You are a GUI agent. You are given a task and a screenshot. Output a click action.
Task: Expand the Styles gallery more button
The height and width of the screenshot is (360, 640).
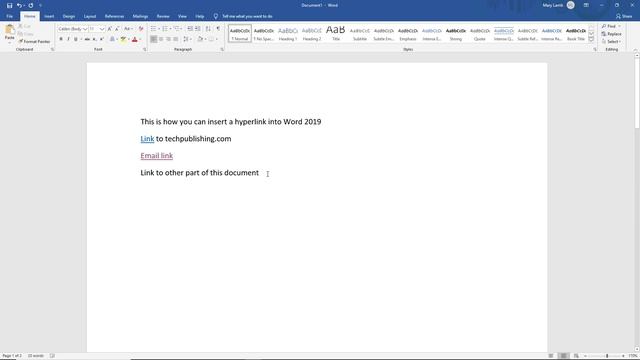click(591, 40)
